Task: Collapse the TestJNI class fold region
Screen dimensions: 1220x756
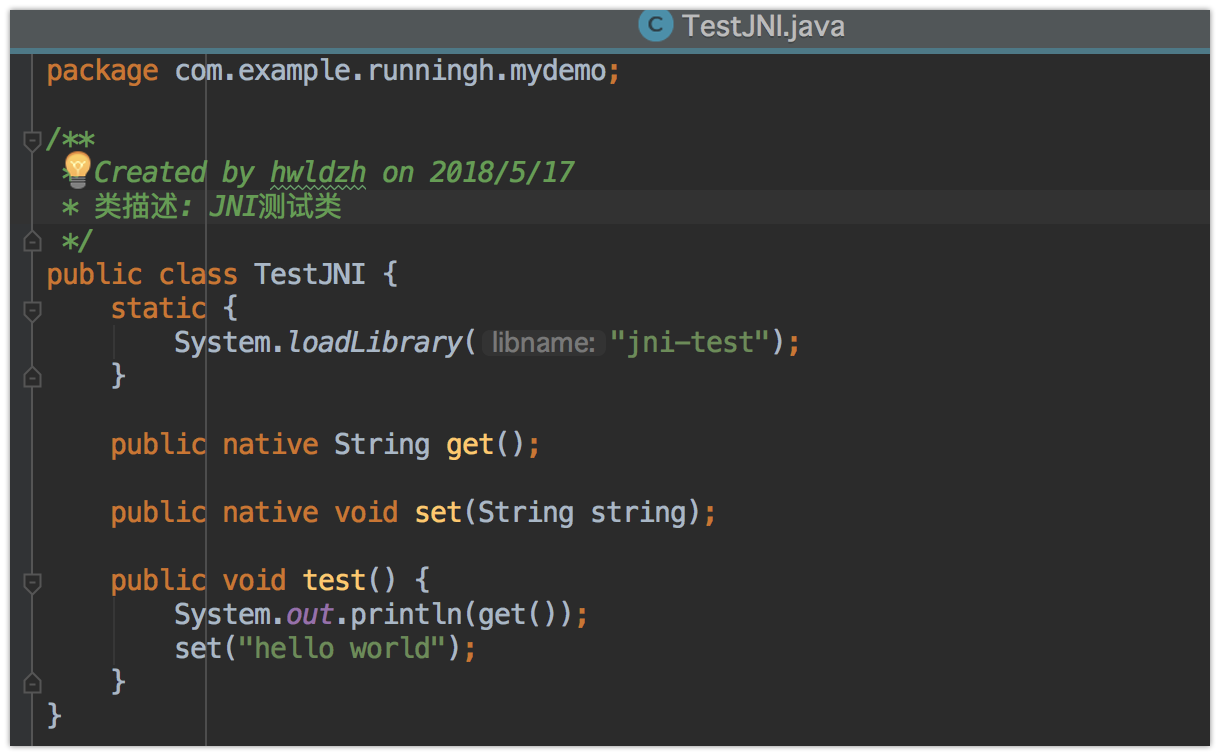Action: coord(31,273)
